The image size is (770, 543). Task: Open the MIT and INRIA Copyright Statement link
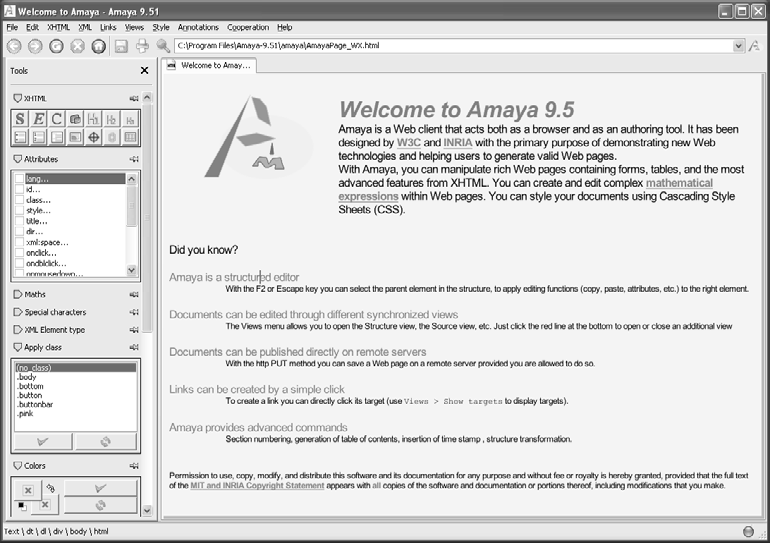[x=257, y=486]
